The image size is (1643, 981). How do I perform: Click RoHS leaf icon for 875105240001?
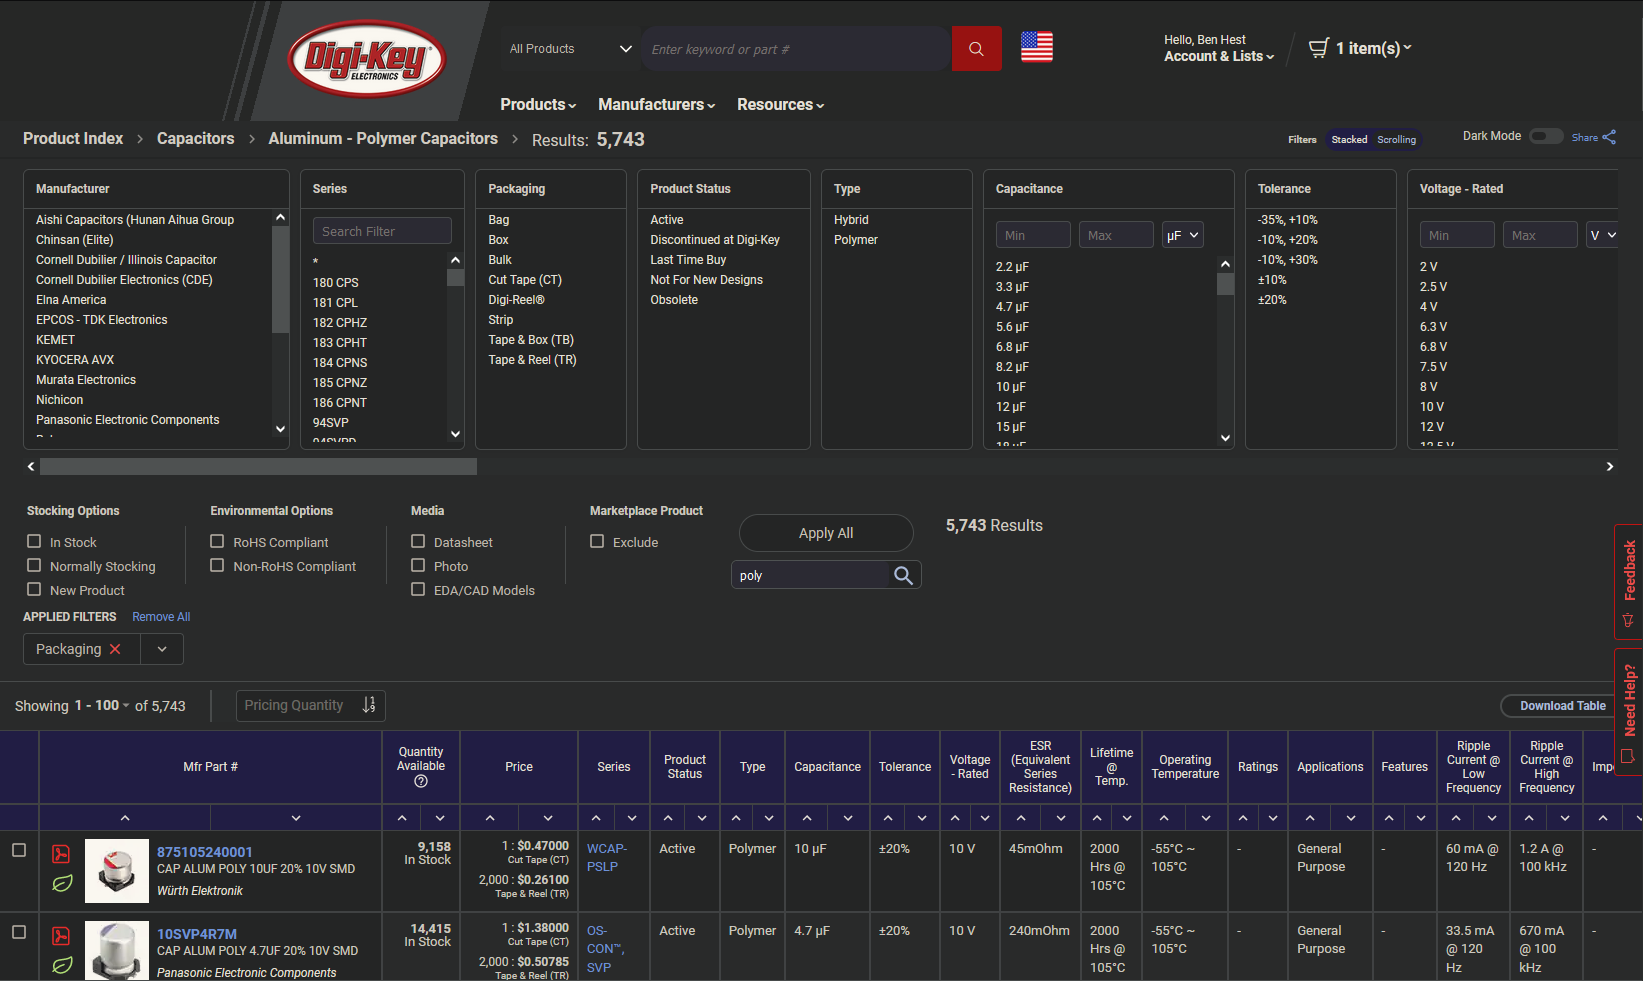click(62, 884)
